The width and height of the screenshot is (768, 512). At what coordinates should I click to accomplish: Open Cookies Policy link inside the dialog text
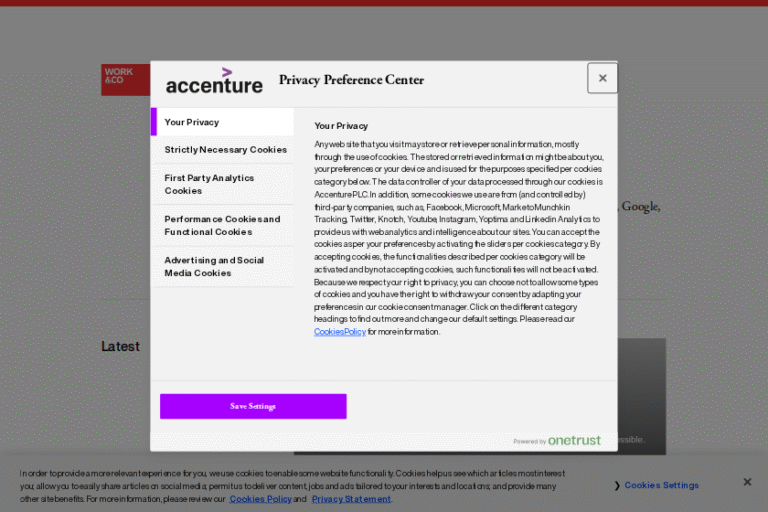click(x=340, y=332)
